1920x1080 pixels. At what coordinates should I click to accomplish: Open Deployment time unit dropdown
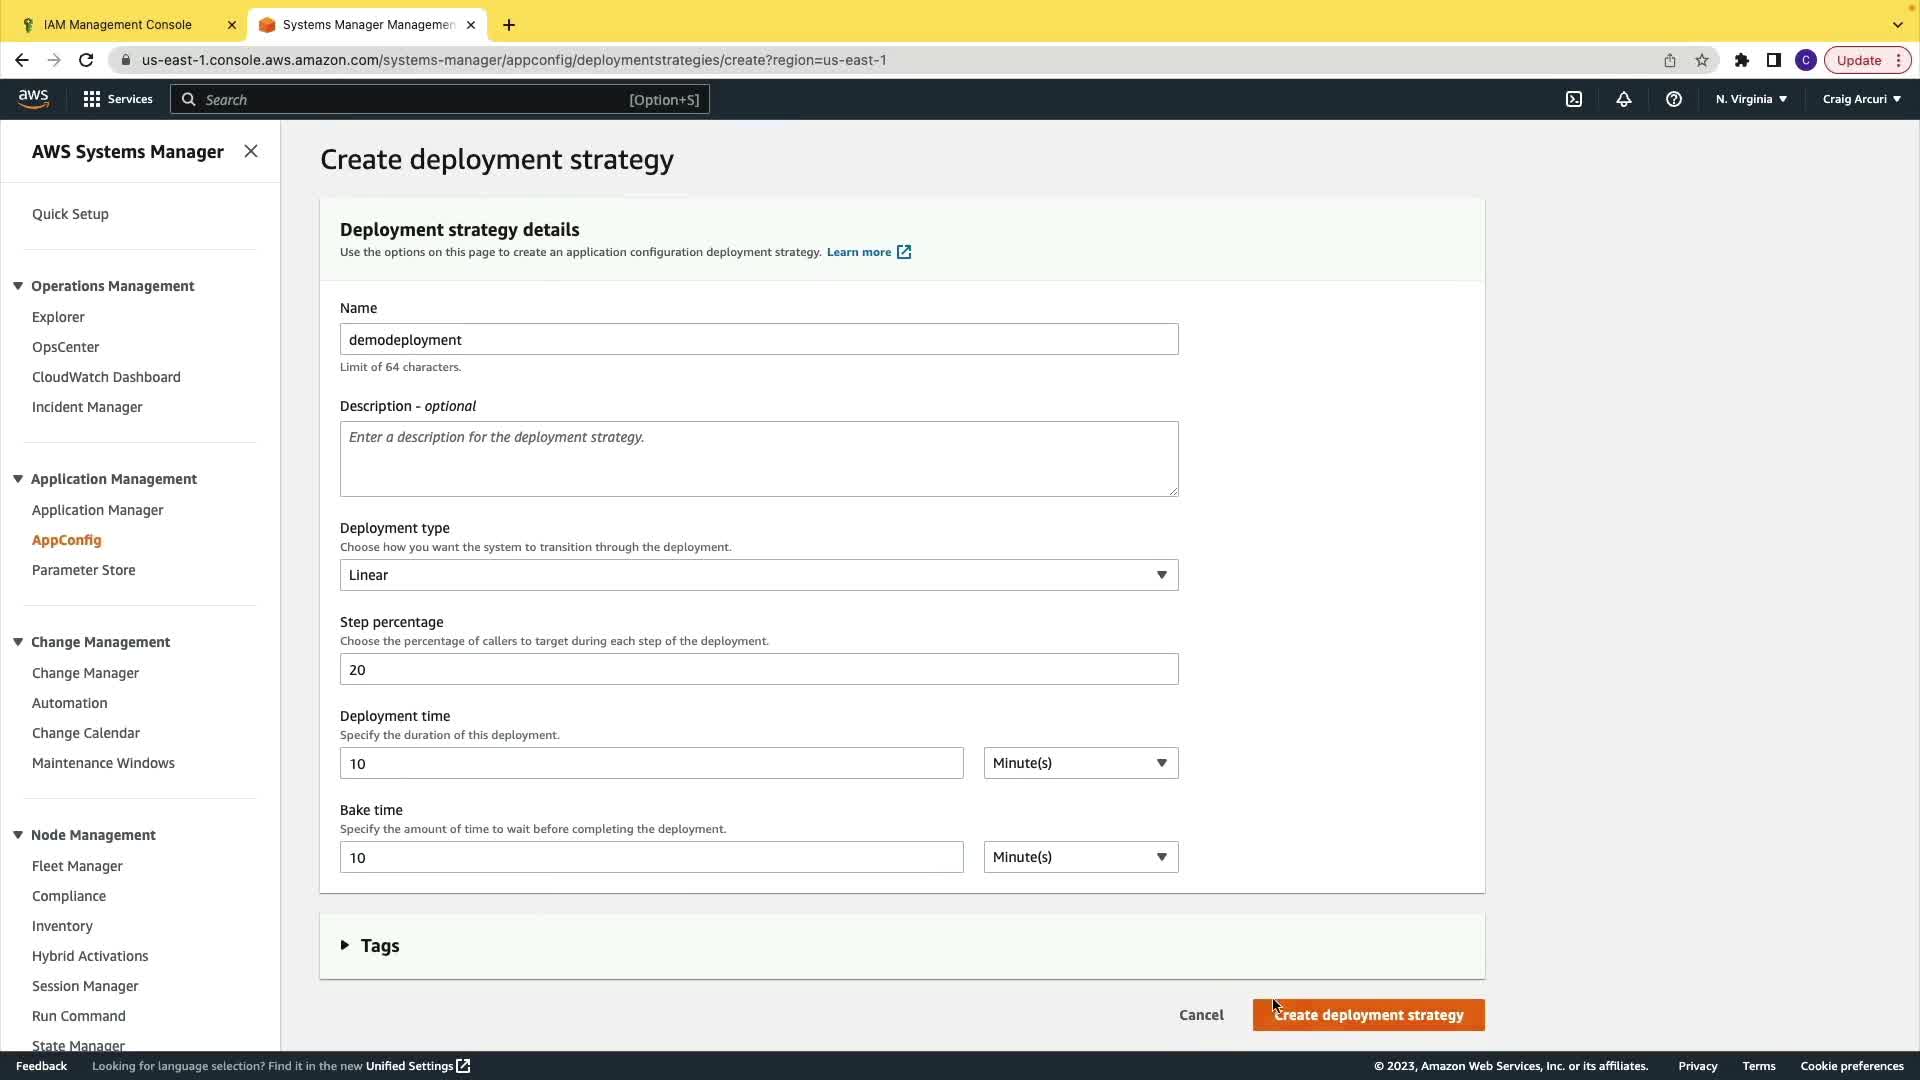click(1080, 763)
